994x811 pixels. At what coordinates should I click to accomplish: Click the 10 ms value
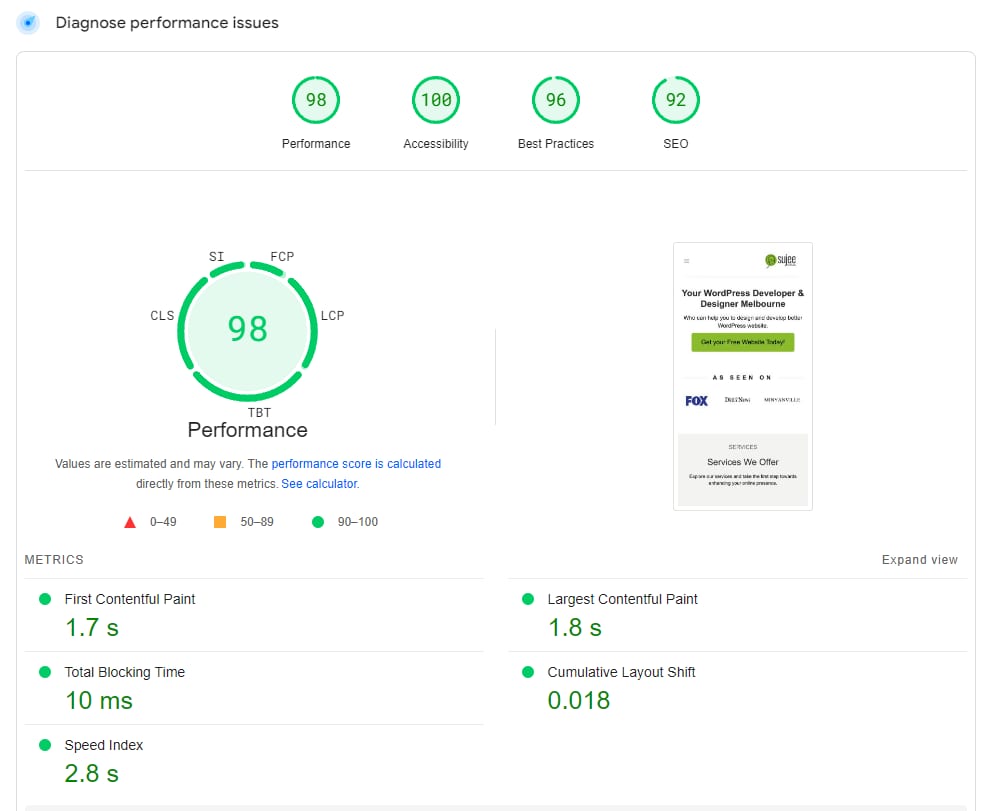pos(99,701)
